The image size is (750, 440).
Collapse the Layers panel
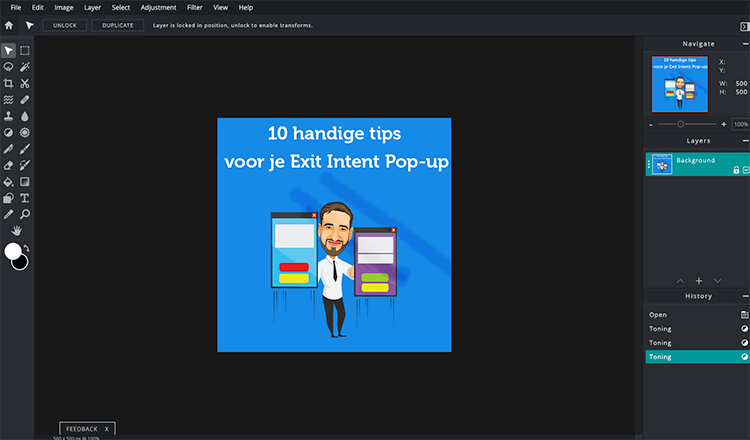tap(745, 142)
